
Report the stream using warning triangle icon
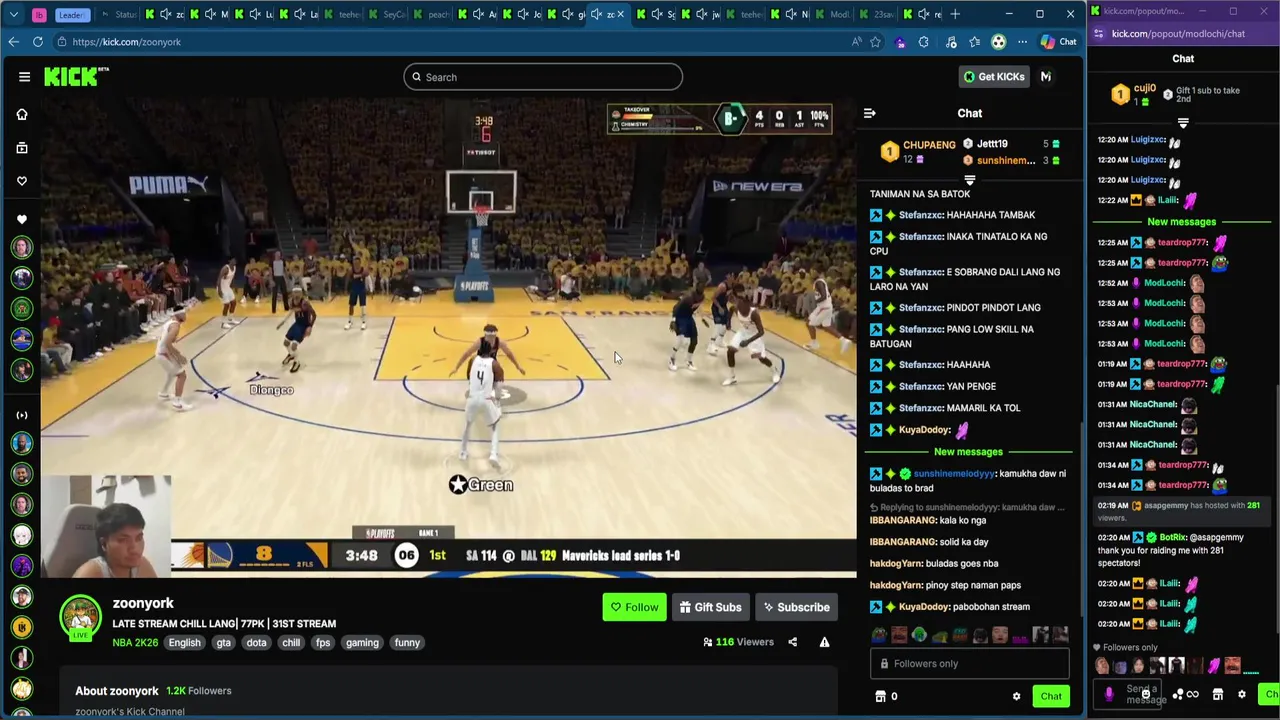pyautogui.click(x=824, y=642)
